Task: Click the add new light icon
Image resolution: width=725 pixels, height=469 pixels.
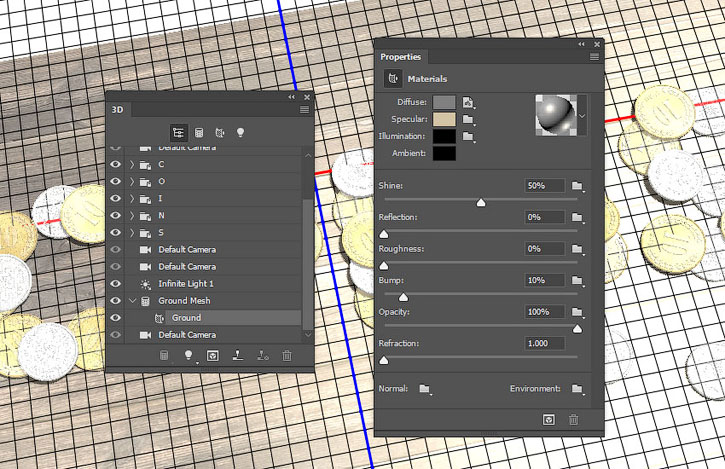Action: point(188,355)
